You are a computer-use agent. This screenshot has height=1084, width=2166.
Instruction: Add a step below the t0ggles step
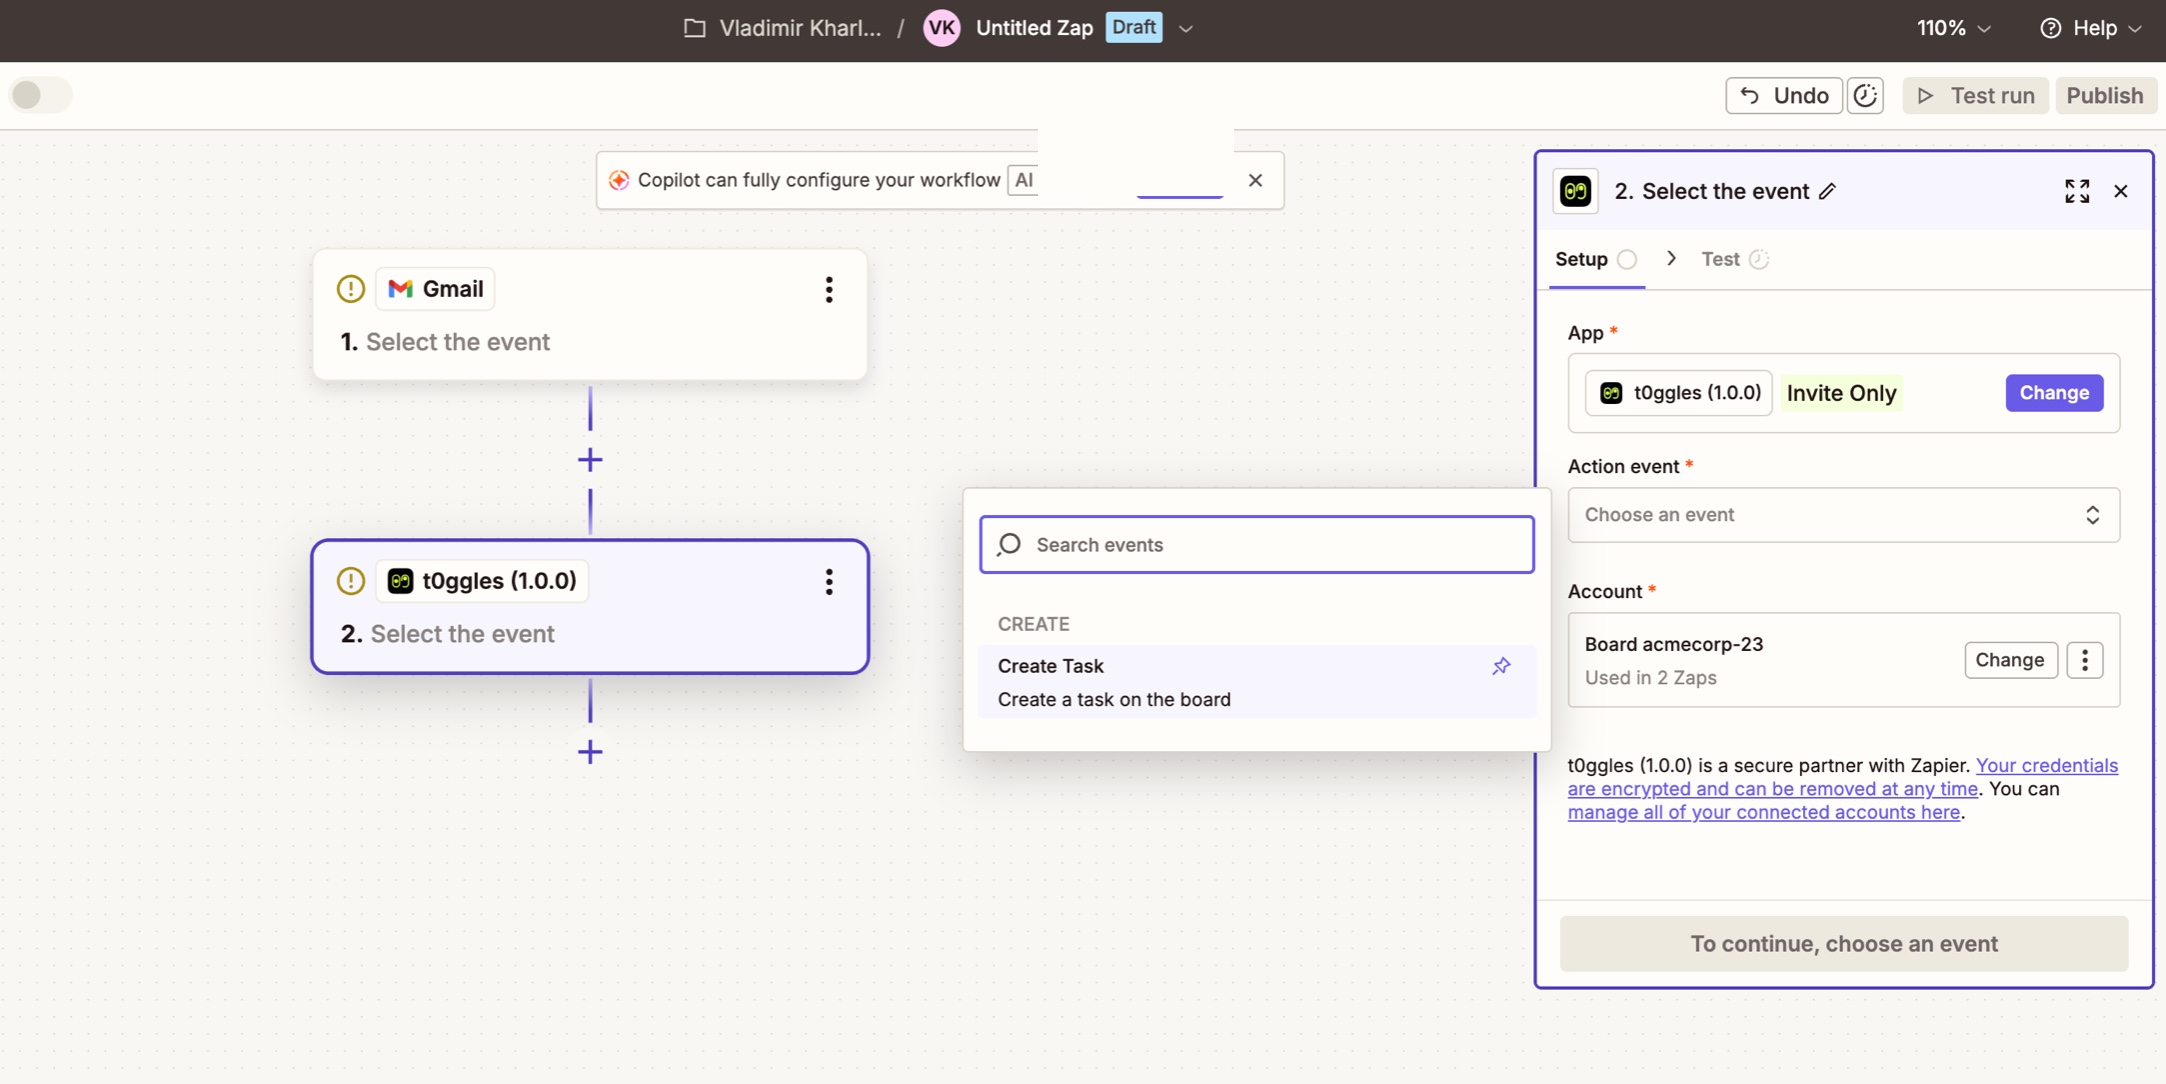pyautogui.click(x=590, y=752)
